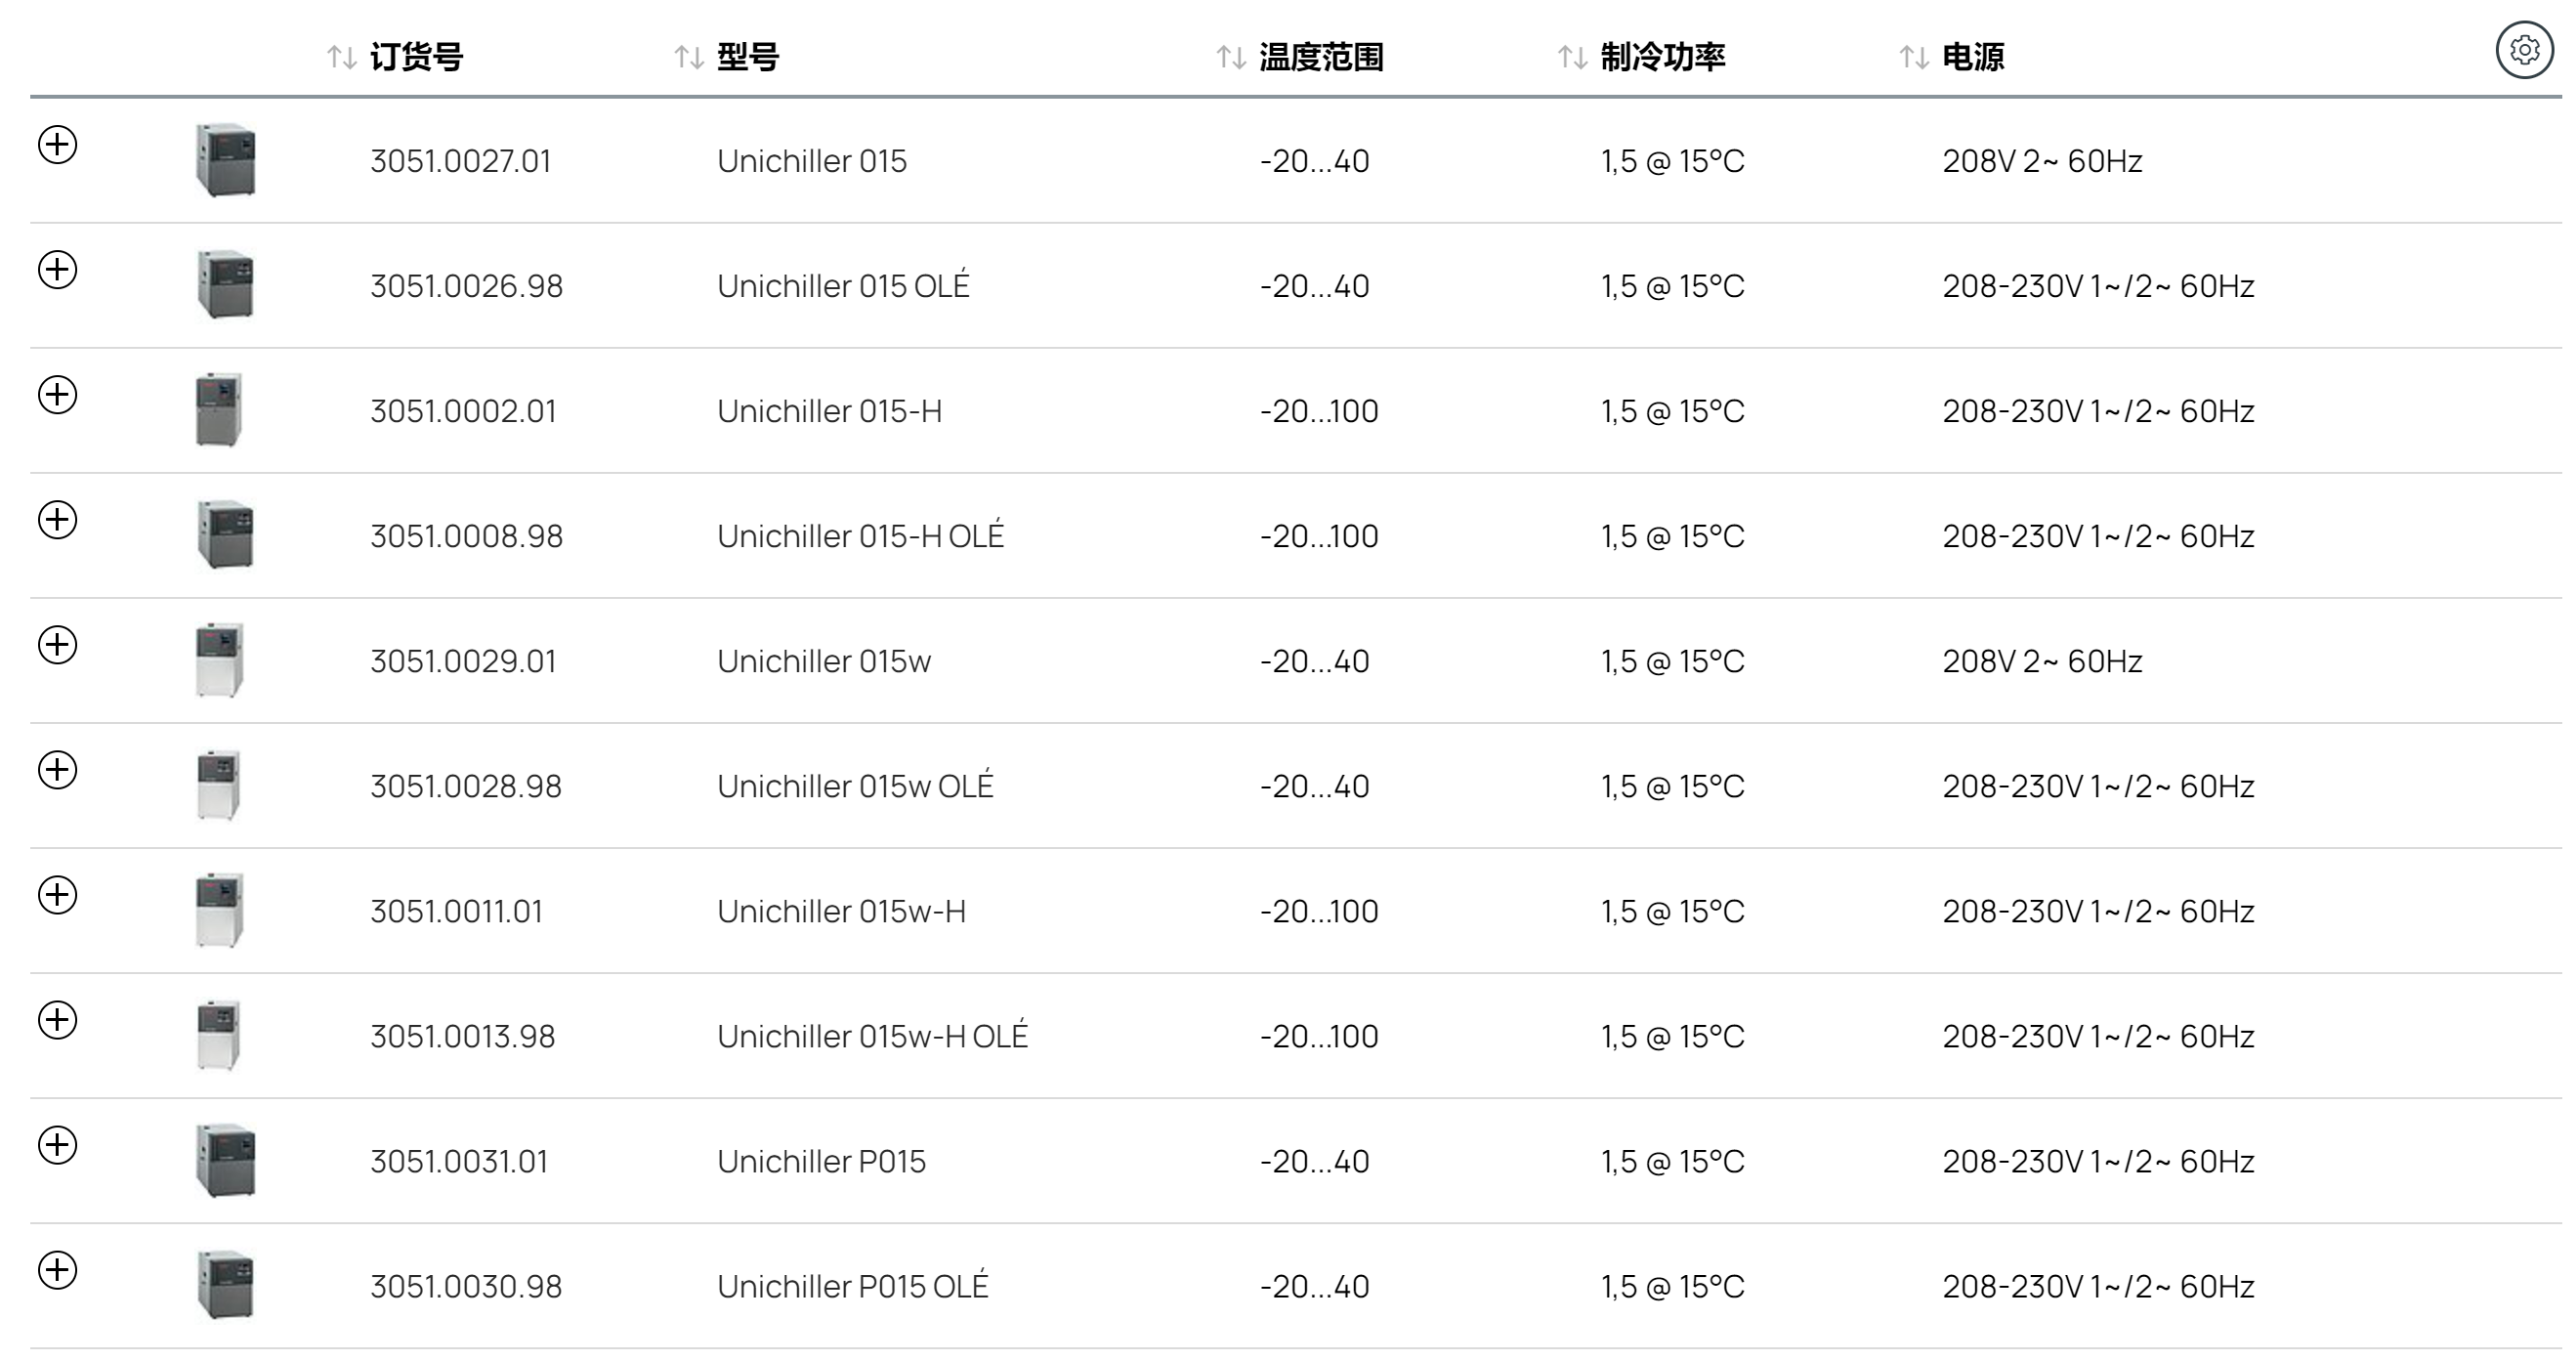Expand row for Unichiller 015-H
2576x1361 pixels.
click(57, 394)
